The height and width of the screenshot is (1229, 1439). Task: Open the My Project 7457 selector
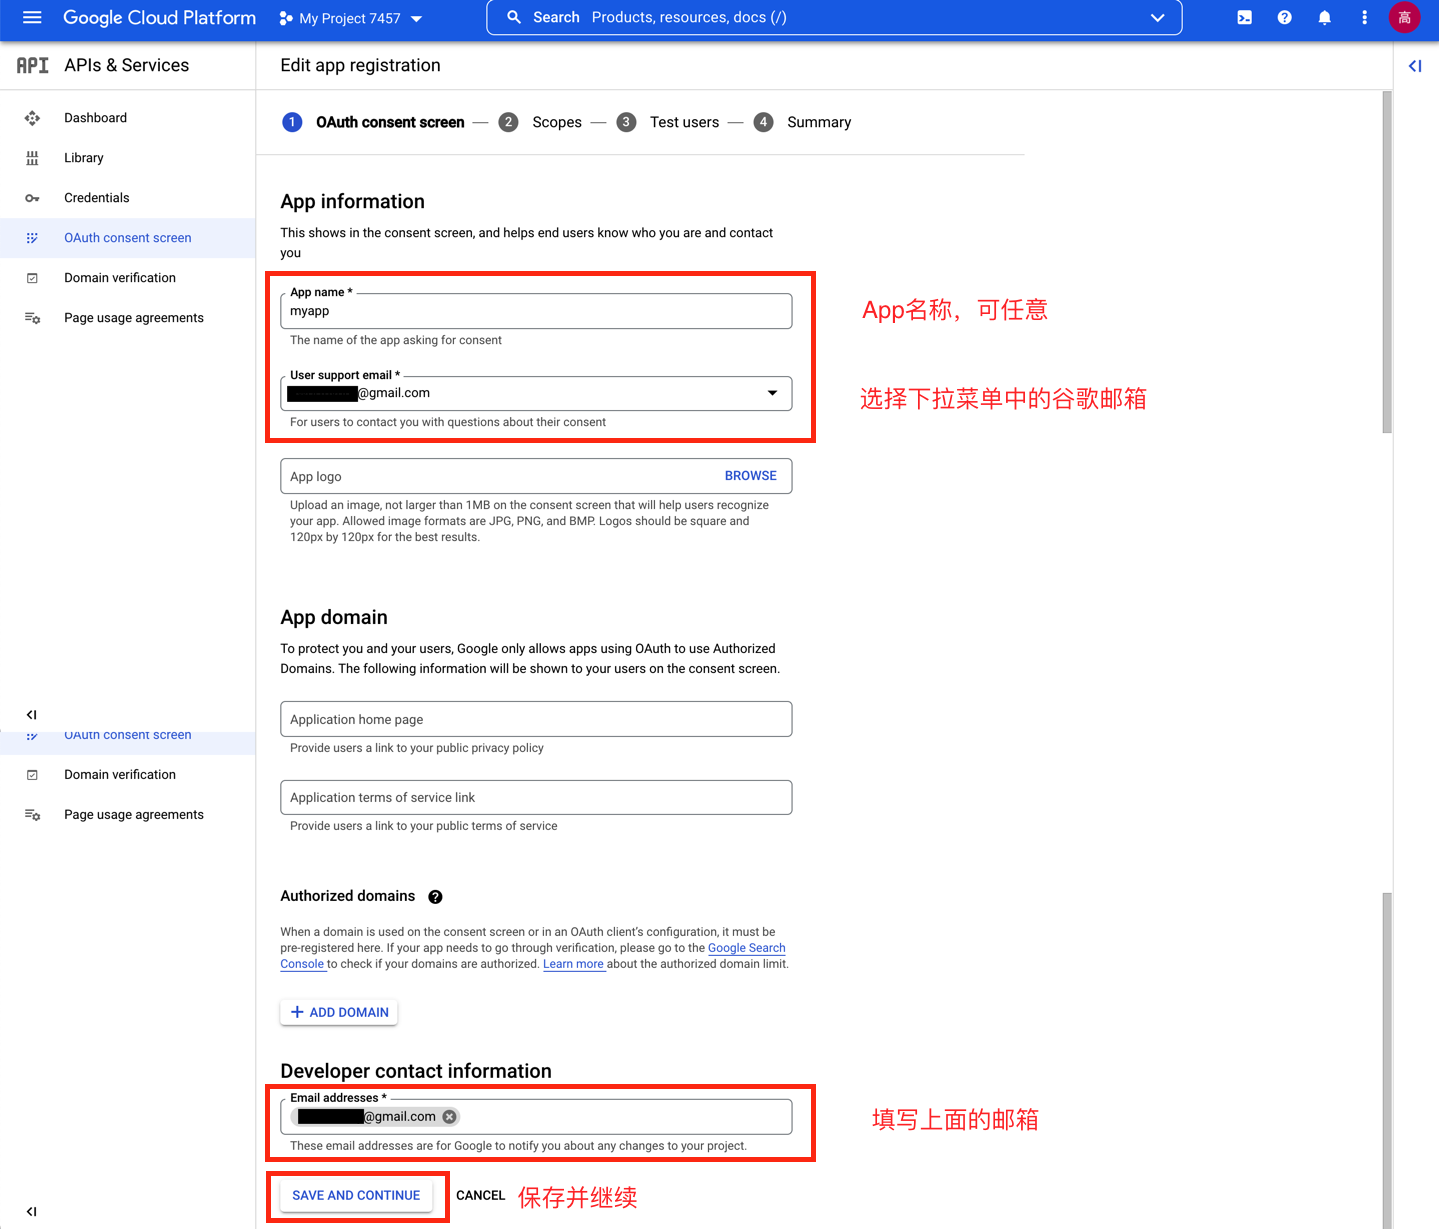[x=351, y=18]
